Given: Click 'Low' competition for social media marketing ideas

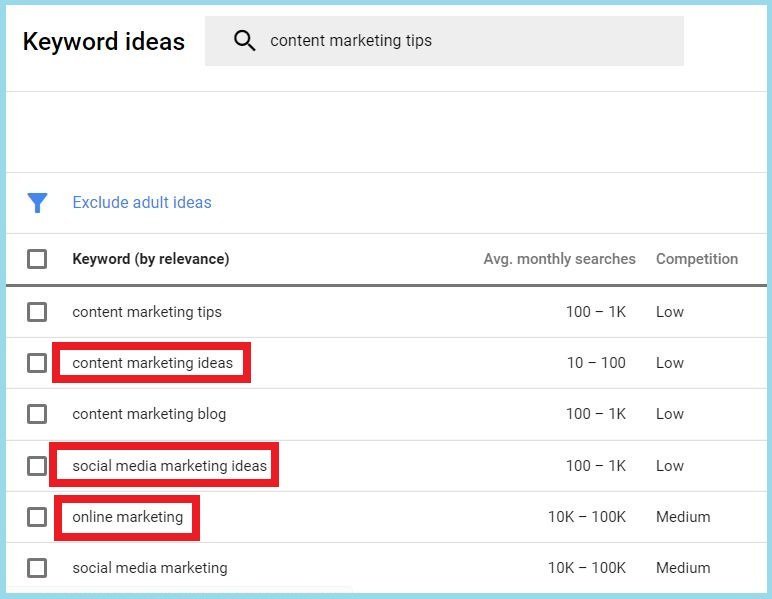Looking at the screenshot, I should point(670,466).
